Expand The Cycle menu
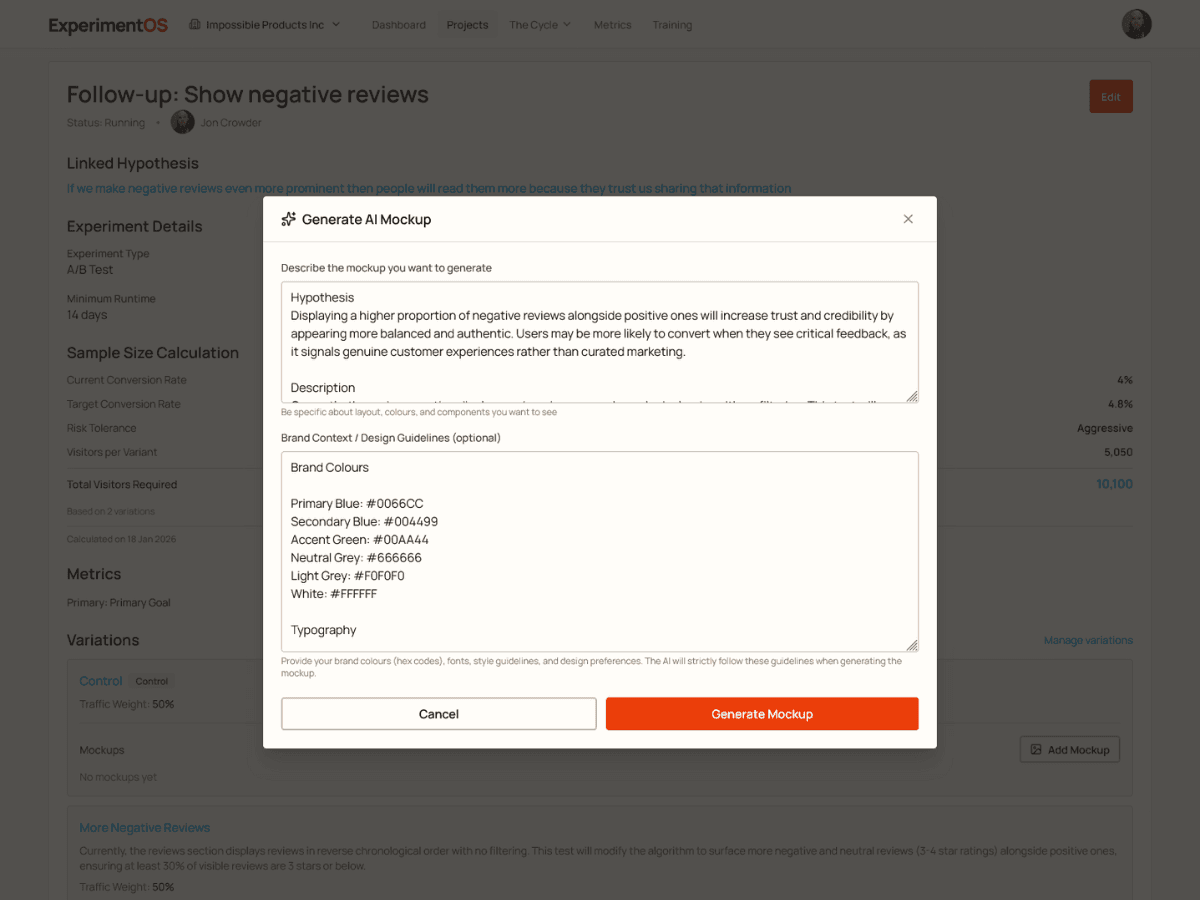1200x900 pixels. (x=539, y=24)
